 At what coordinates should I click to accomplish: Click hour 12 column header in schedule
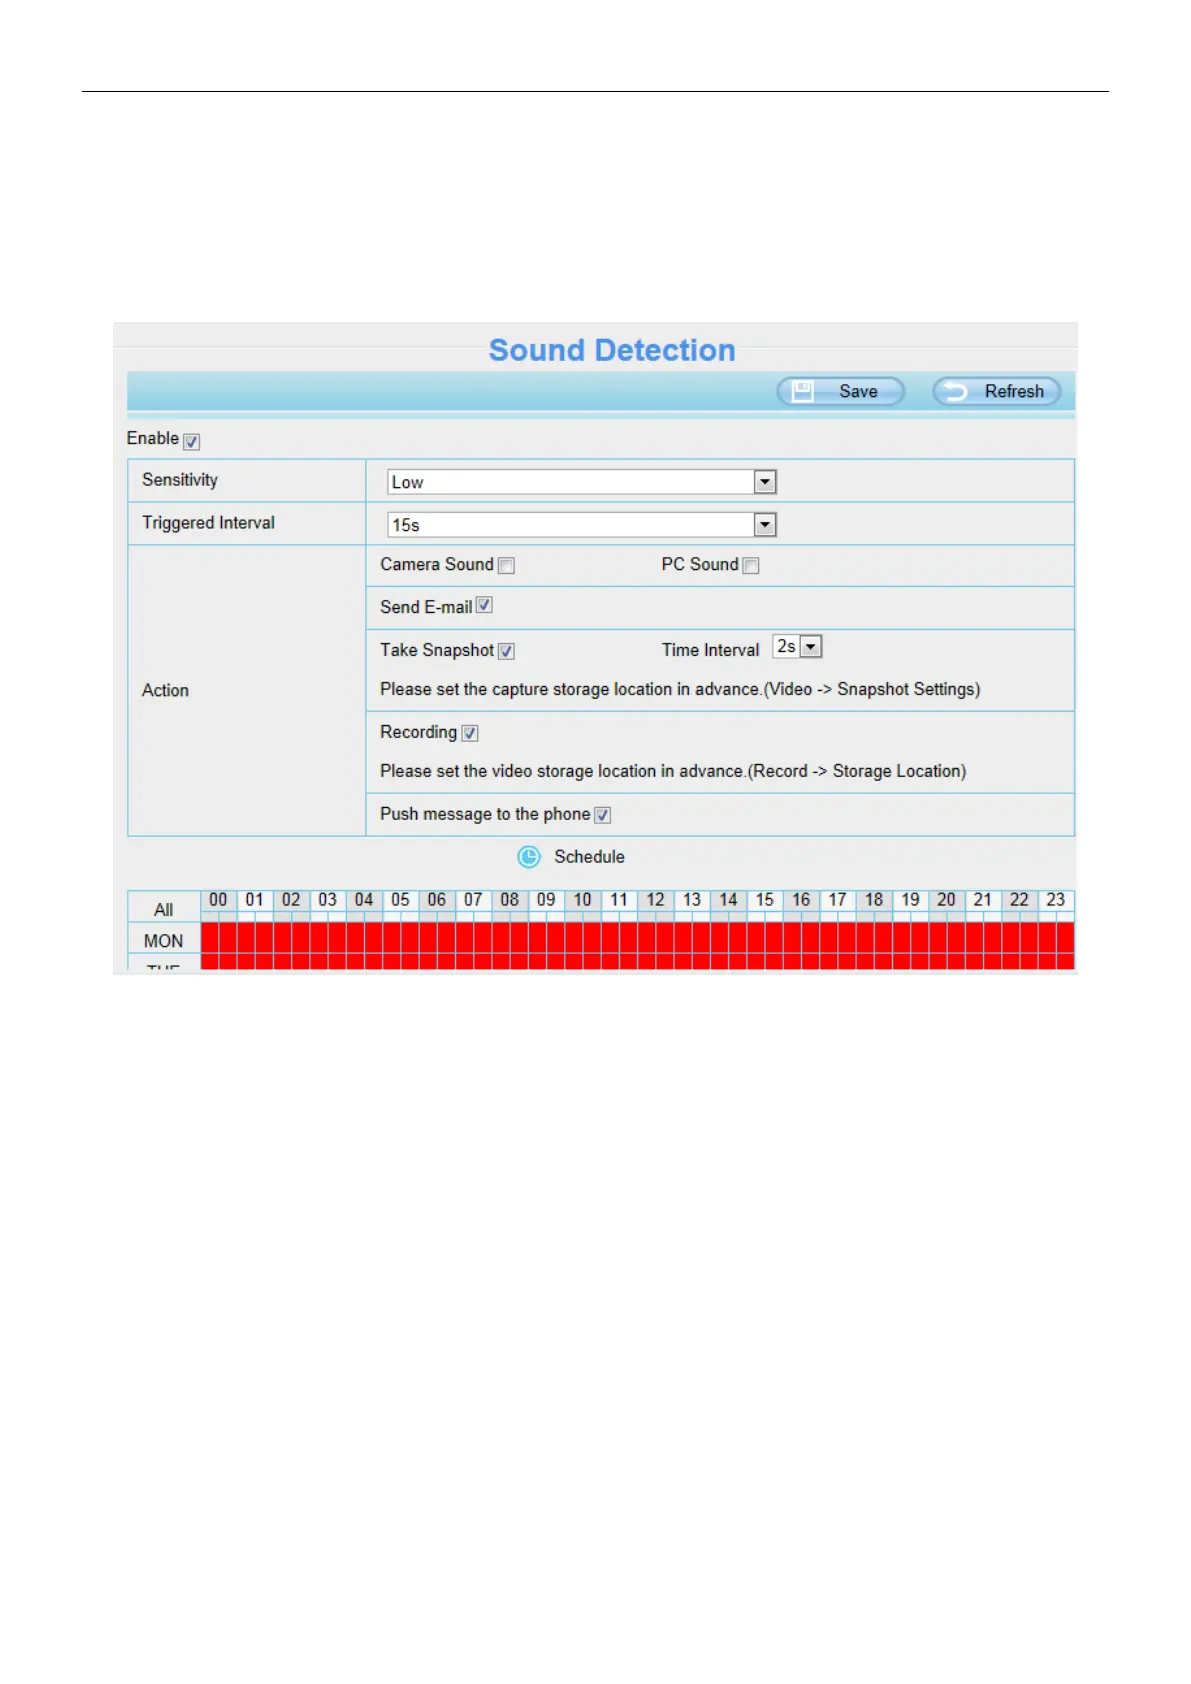click(655, 900)
